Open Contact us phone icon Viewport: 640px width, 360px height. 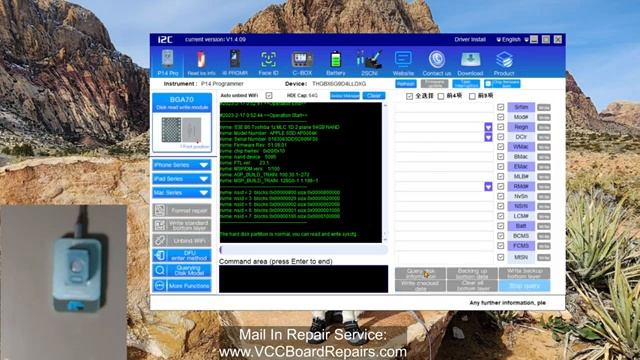(437, 62)
